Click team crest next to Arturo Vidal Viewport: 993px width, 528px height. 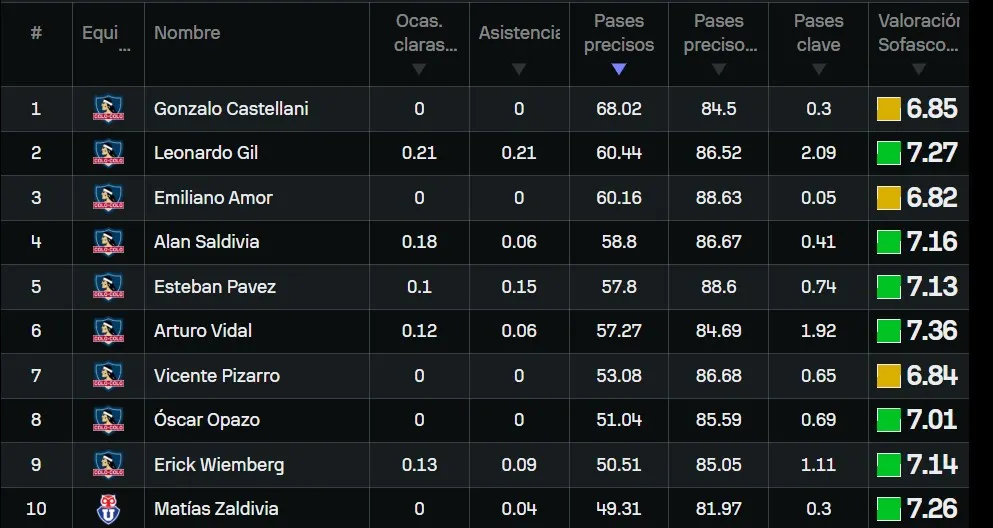[x=108, y=331]
